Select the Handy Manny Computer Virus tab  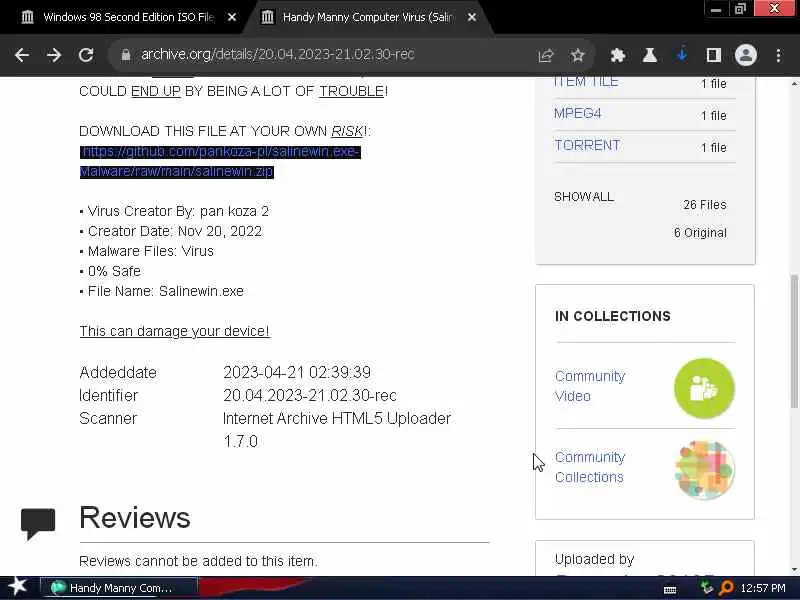pyautogui.click(x=367, y=17)
